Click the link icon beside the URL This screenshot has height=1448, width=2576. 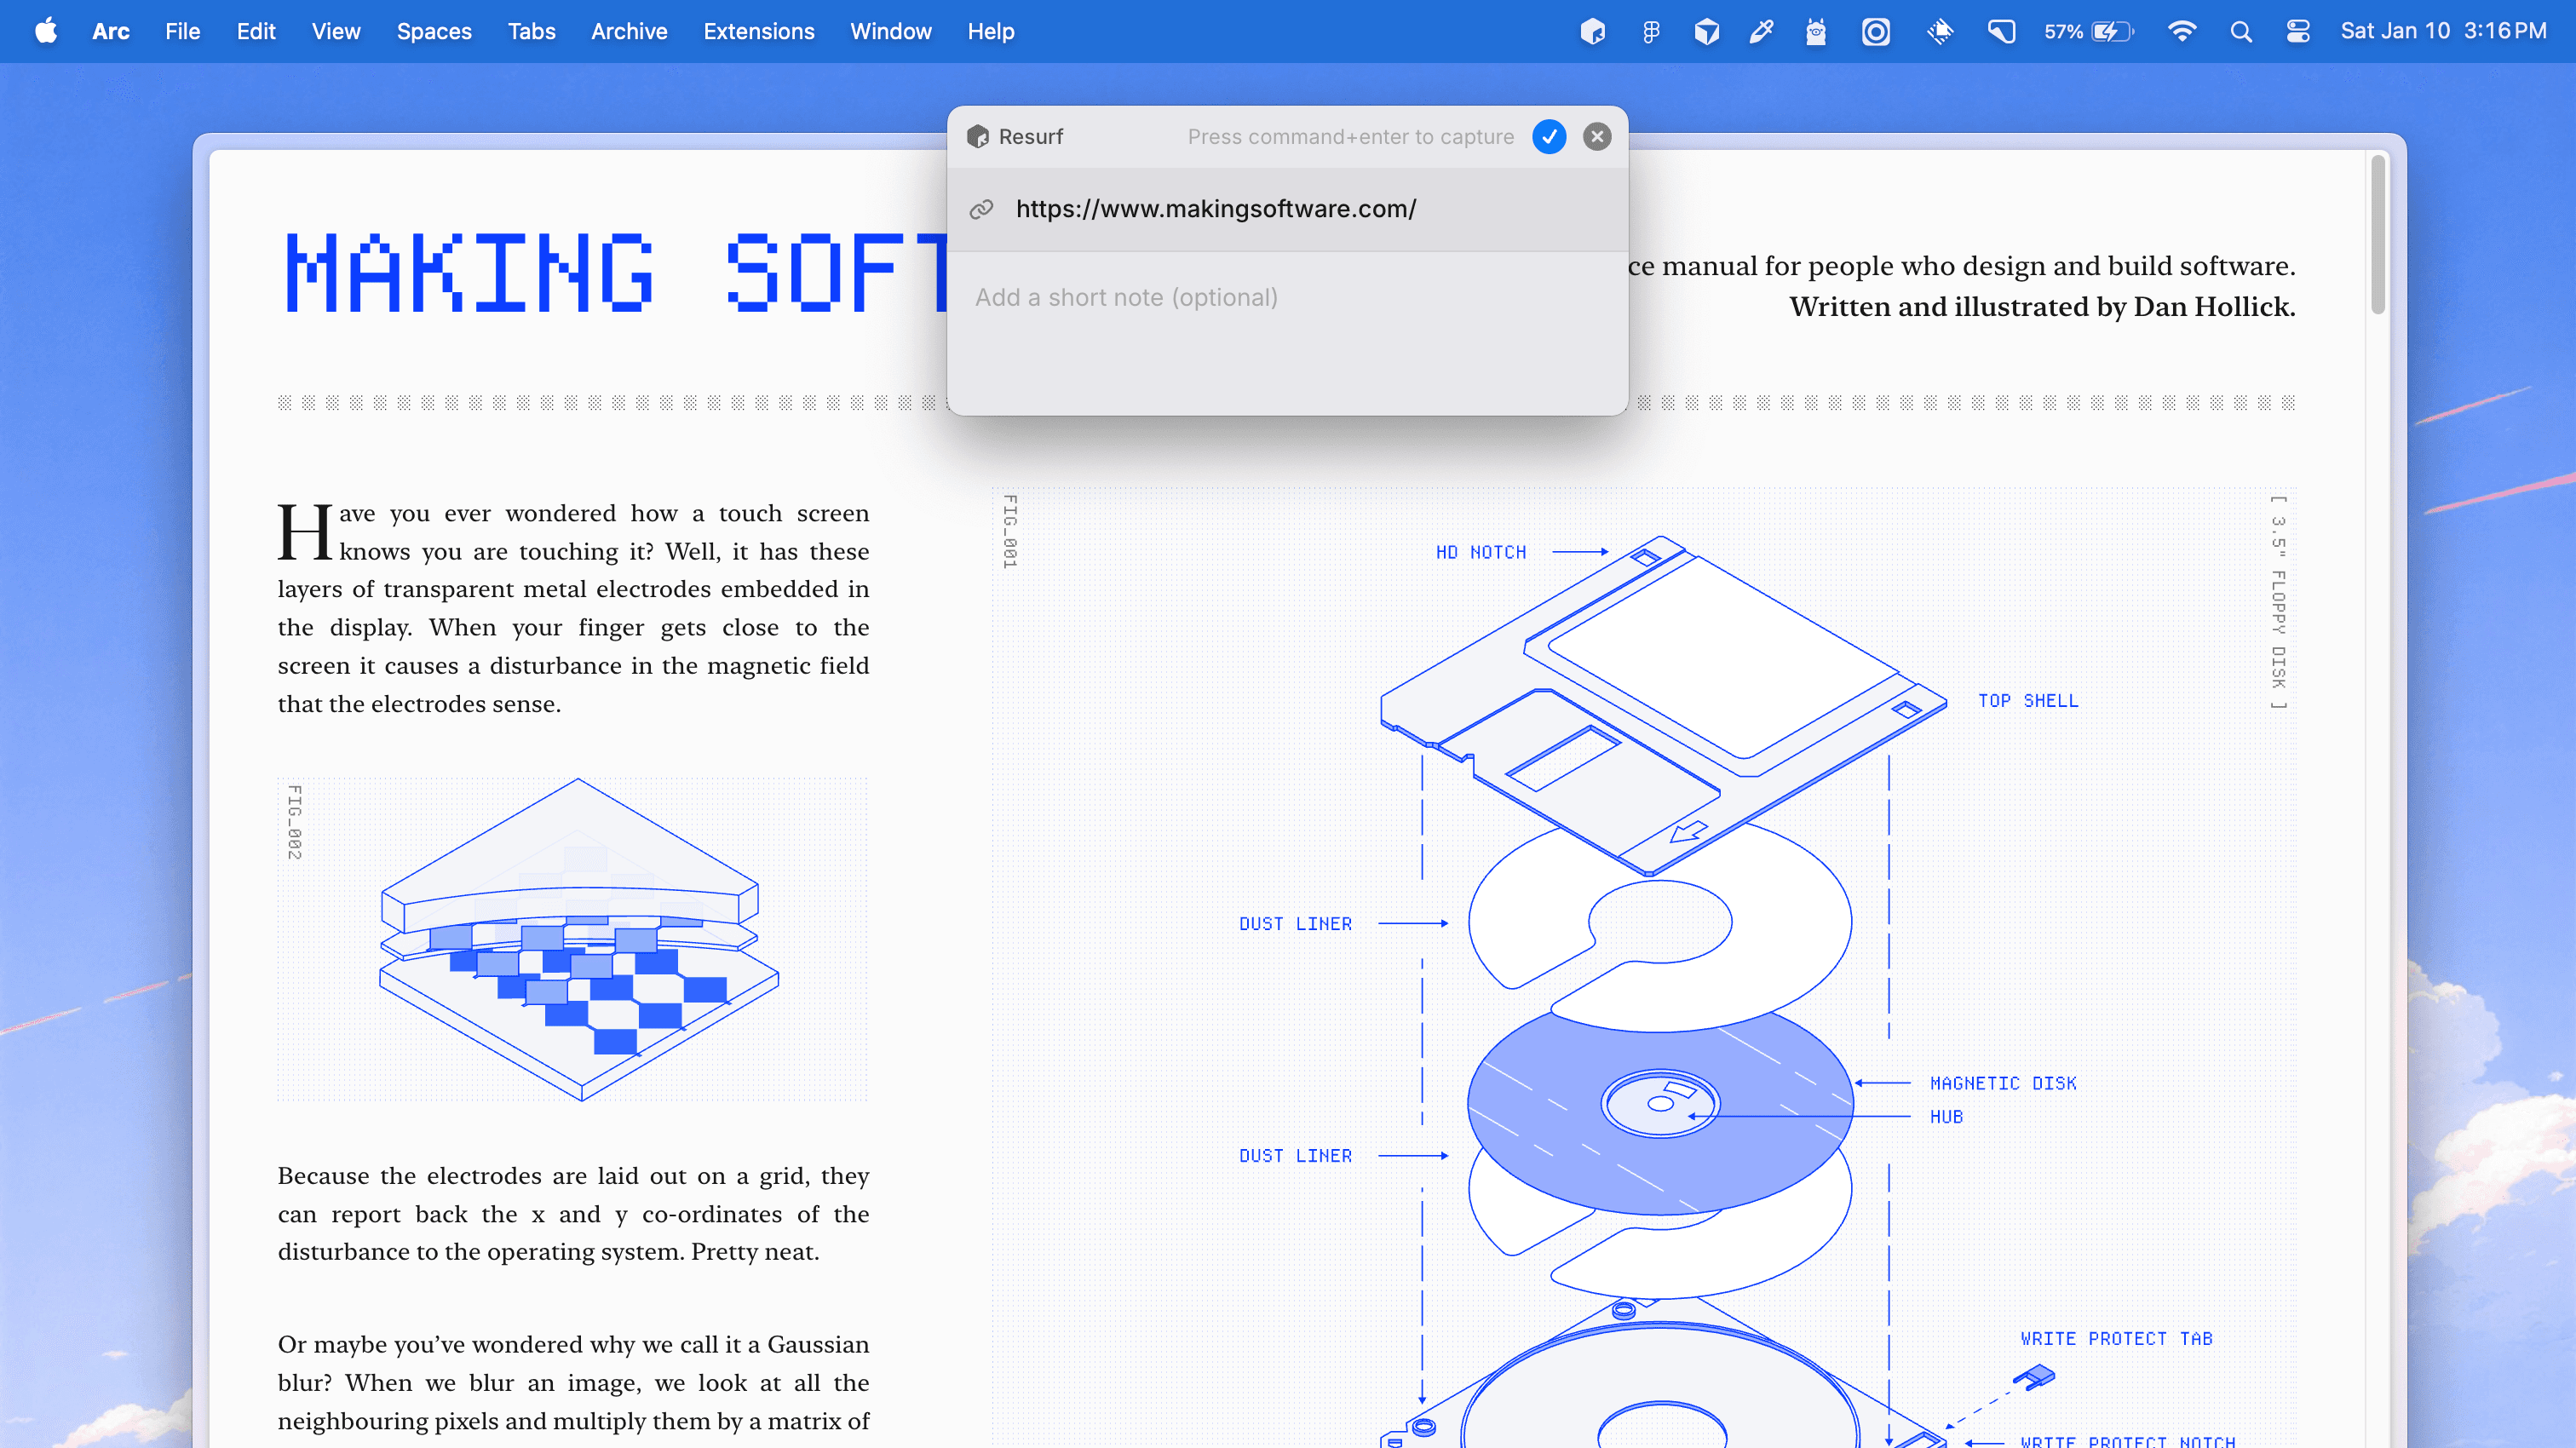tap(981, 209)
